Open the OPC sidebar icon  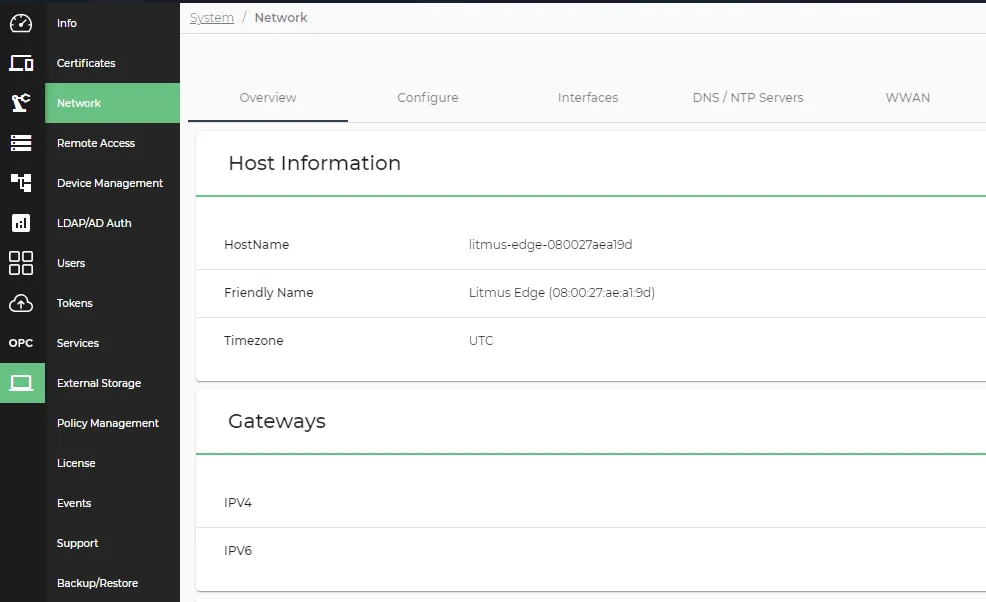pyautogui.click(x=21, y=343)
